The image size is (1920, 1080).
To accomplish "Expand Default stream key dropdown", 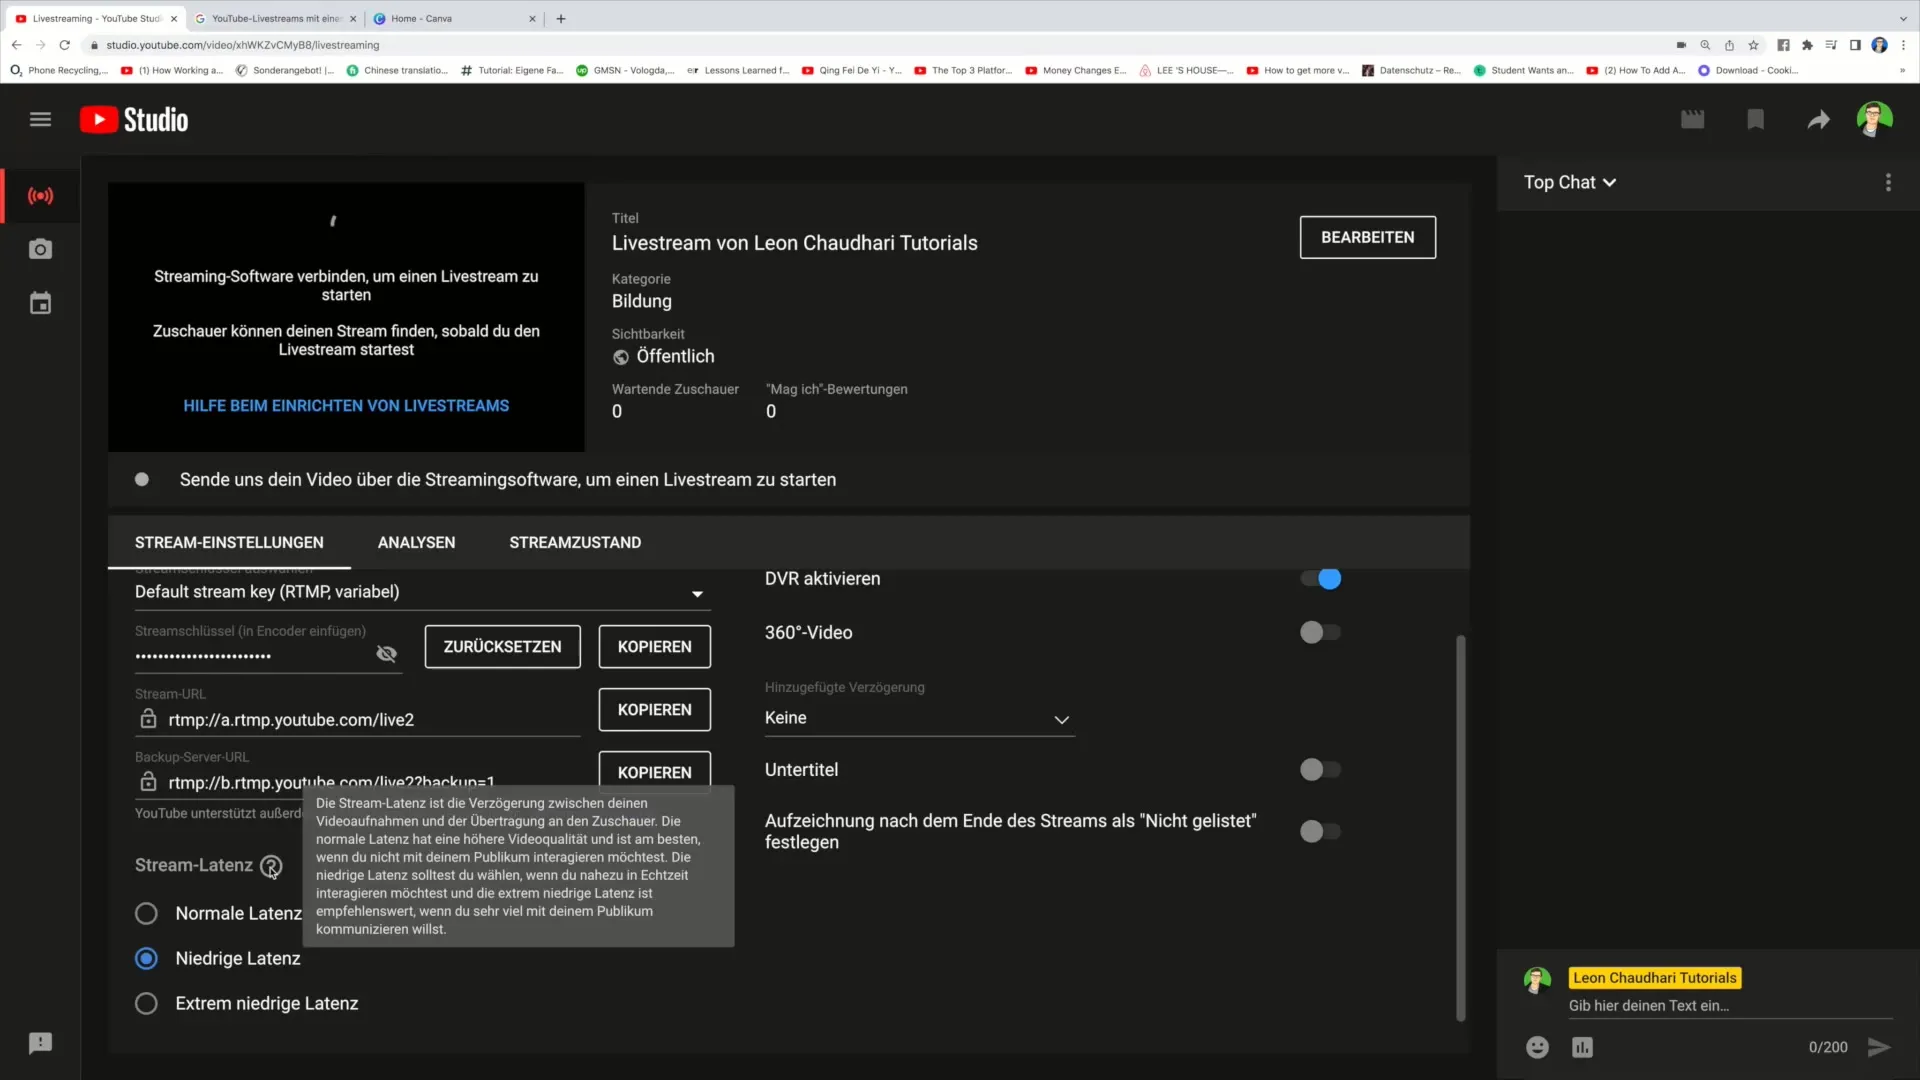I will click(x=698, y=591).
